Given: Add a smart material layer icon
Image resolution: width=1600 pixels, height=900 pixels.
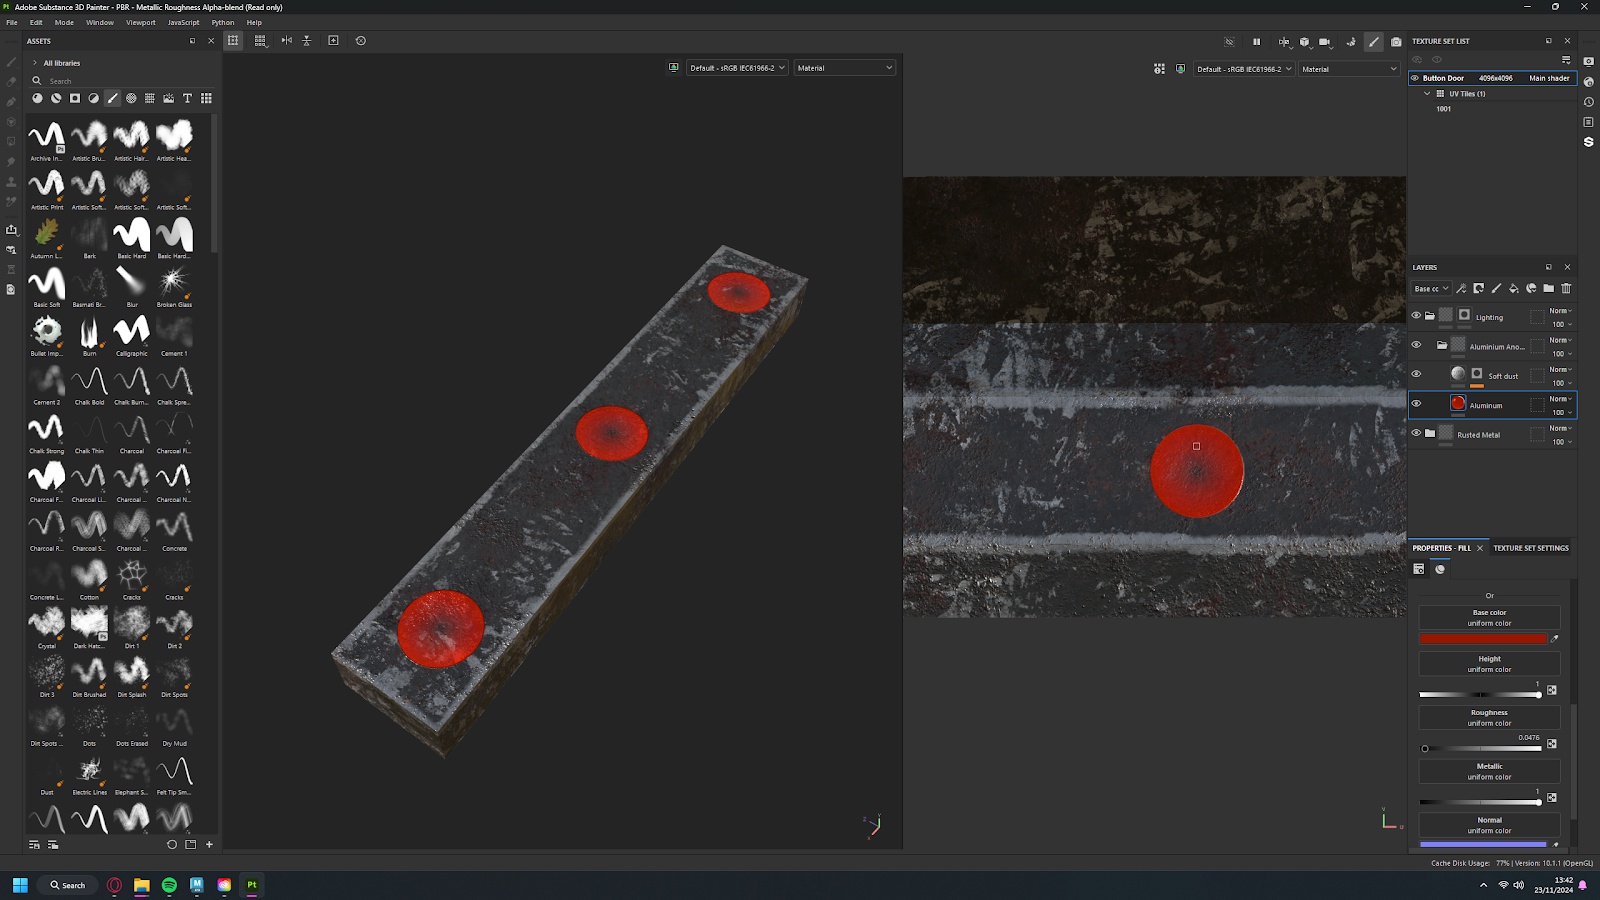Looking at the screenshot, I should (1531, 289).
